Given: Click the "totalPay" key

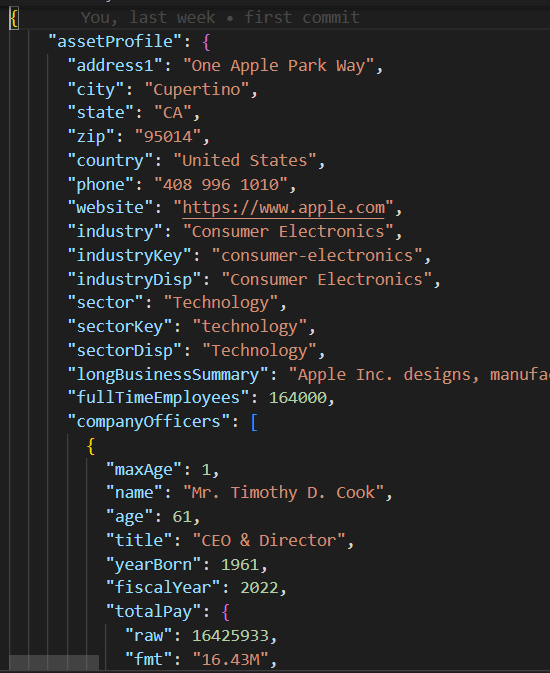Looking at the screenshot, I should 153,612.
